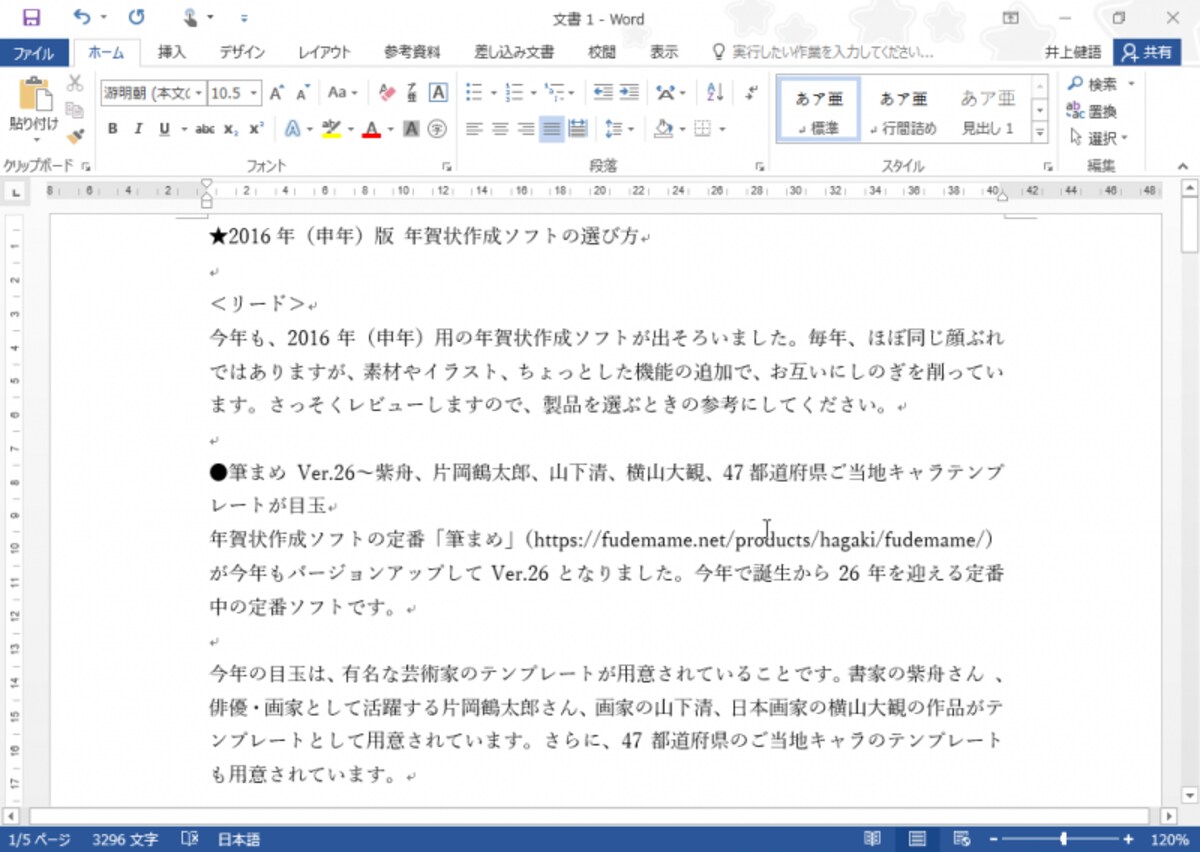Open the font size 10.5 dropdown
The image size is (1200, 852).
[x=254, y=93]
